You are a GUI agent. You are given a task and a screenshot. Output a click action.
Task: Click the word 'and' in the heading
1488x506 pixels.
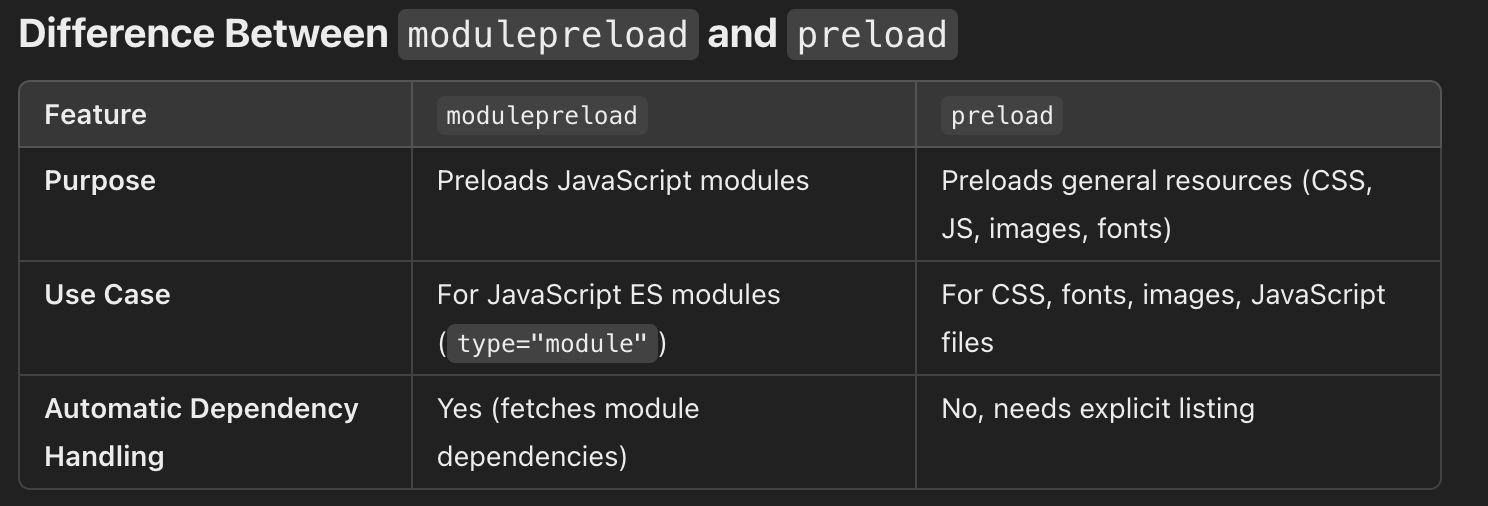point(742,34)
